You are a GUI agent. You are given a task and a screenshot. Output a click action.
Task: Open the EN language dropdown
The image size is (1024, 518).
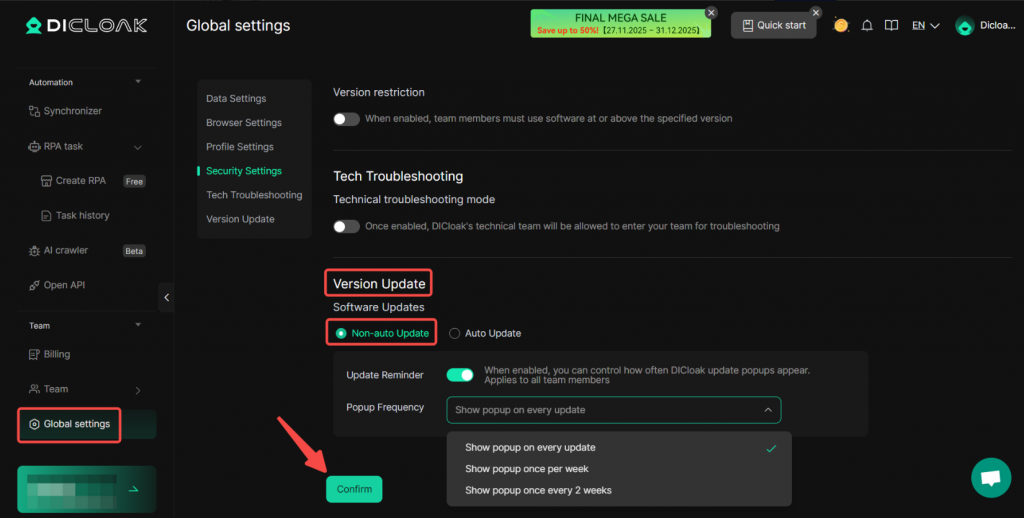pos(925,26)
